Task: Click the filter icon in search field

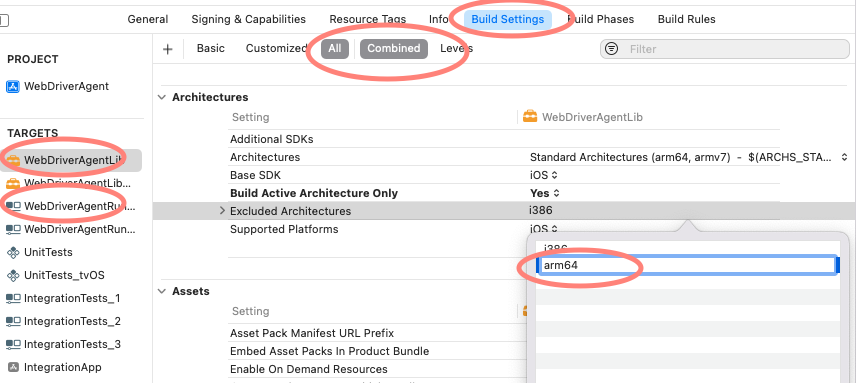Action: [x=612, y=49]
